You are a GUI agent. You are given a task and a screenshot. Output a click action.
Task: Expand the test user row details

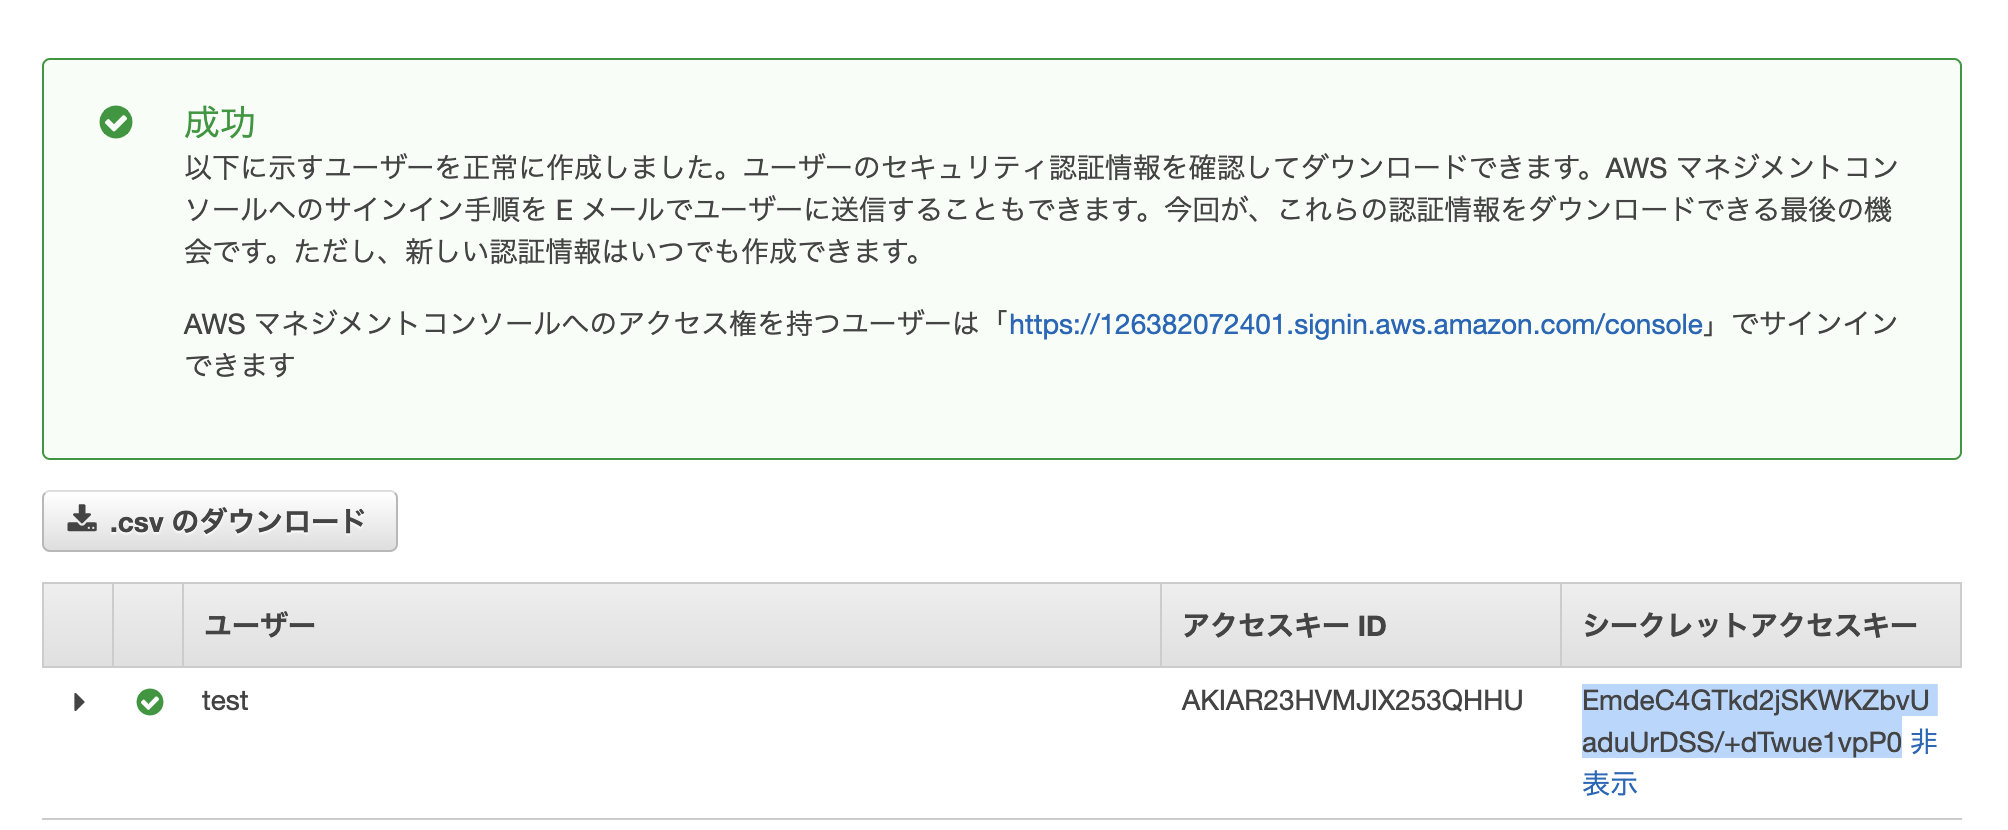(x=79, y=702)
